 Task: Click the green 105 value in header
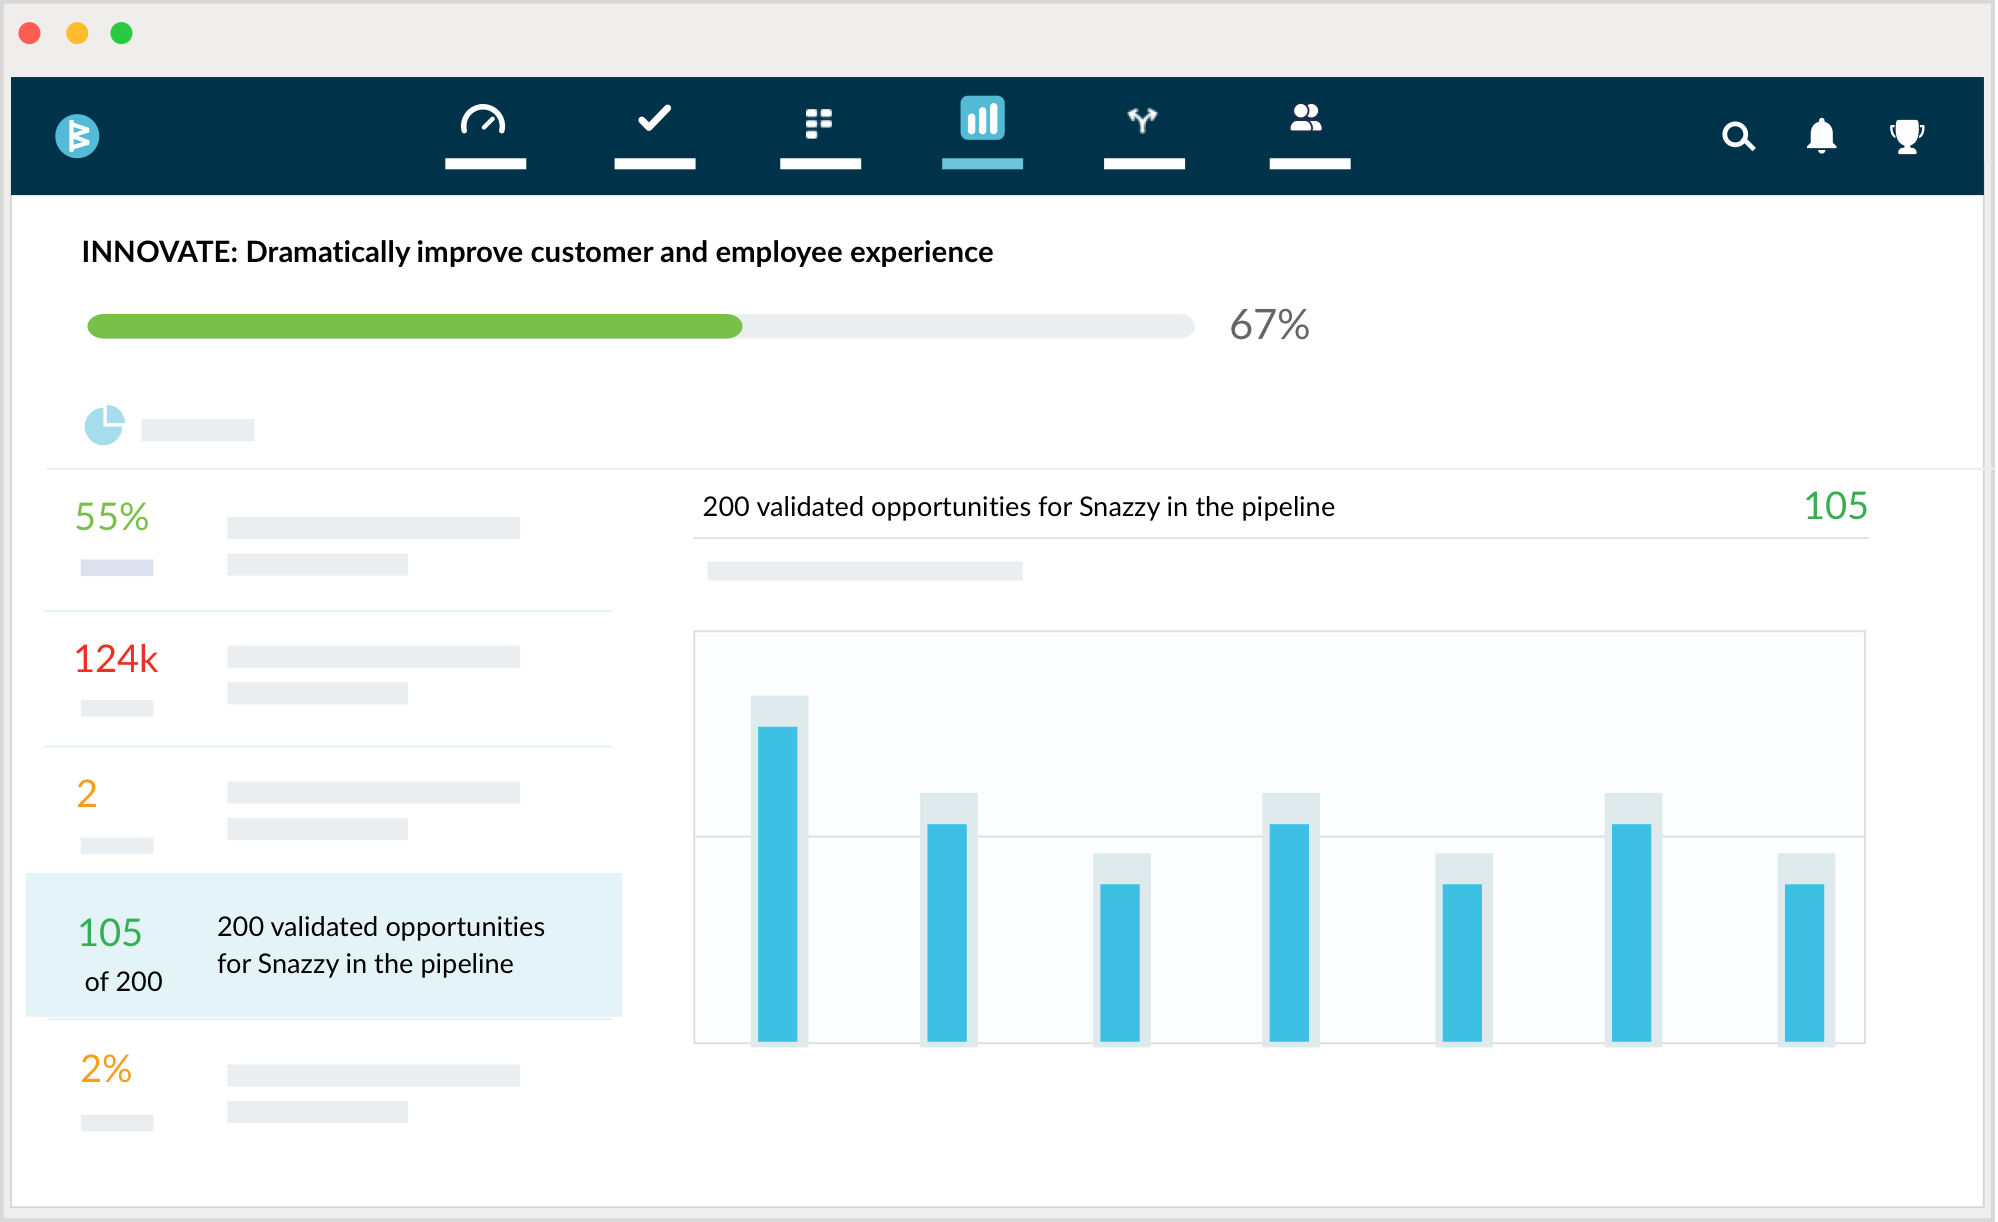1835,506
